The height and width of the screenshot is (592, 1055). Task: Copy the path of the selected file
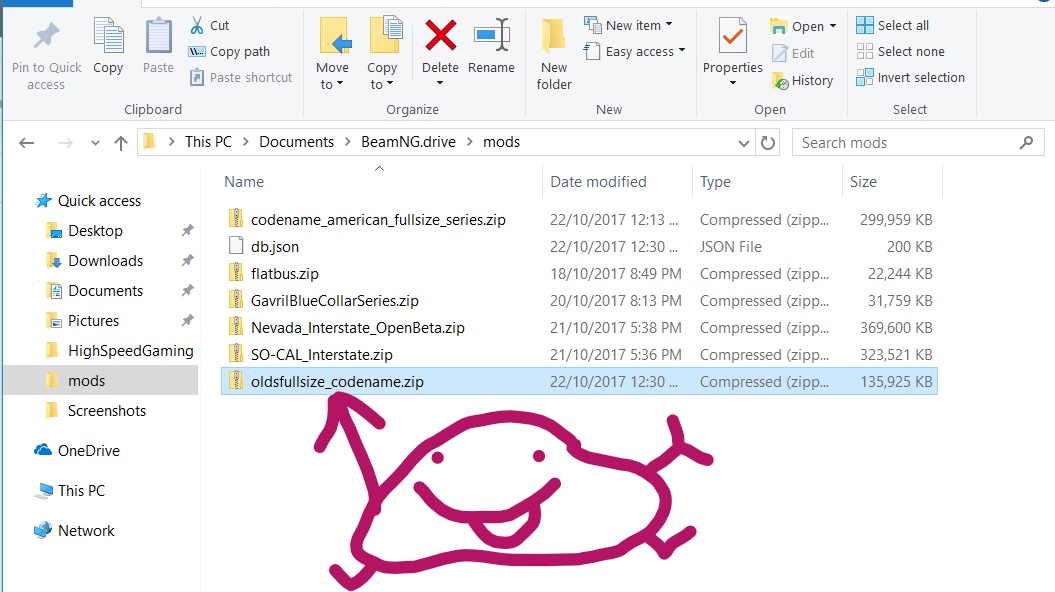pos(229,52)
